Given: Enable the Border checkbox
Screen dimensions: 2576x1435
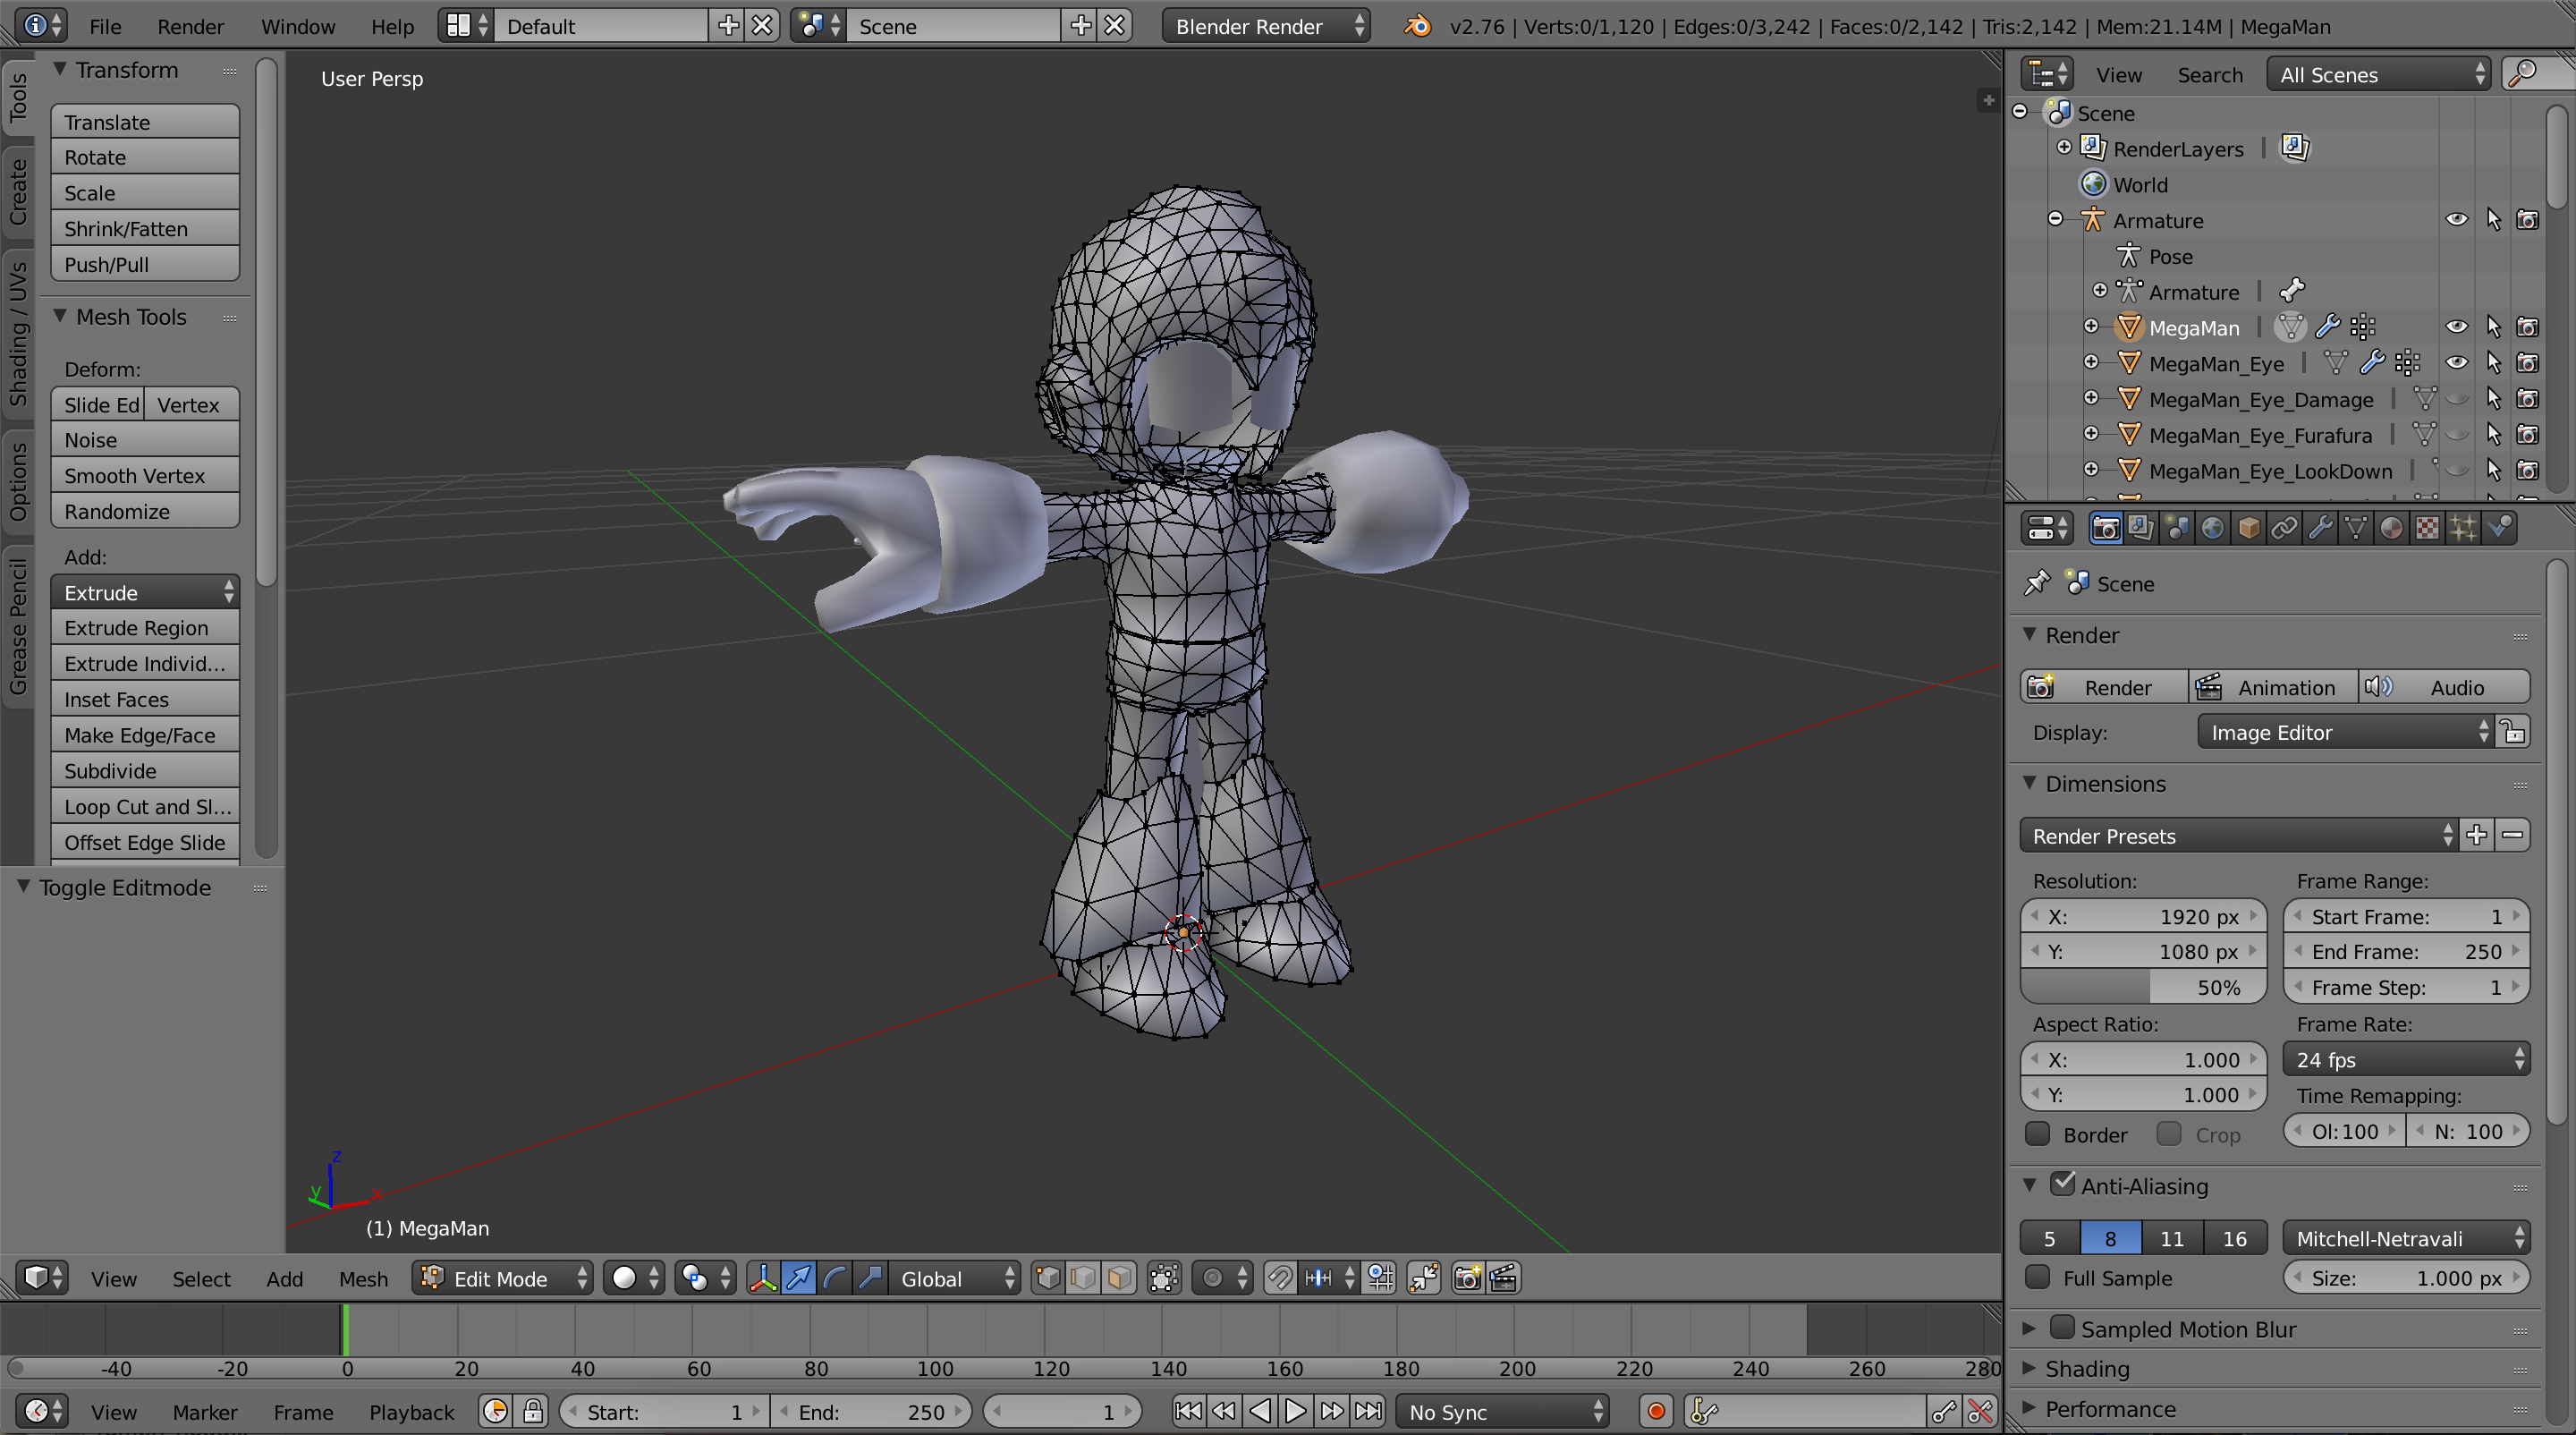Looking at the screenshot, I should pos(2037,1134).
